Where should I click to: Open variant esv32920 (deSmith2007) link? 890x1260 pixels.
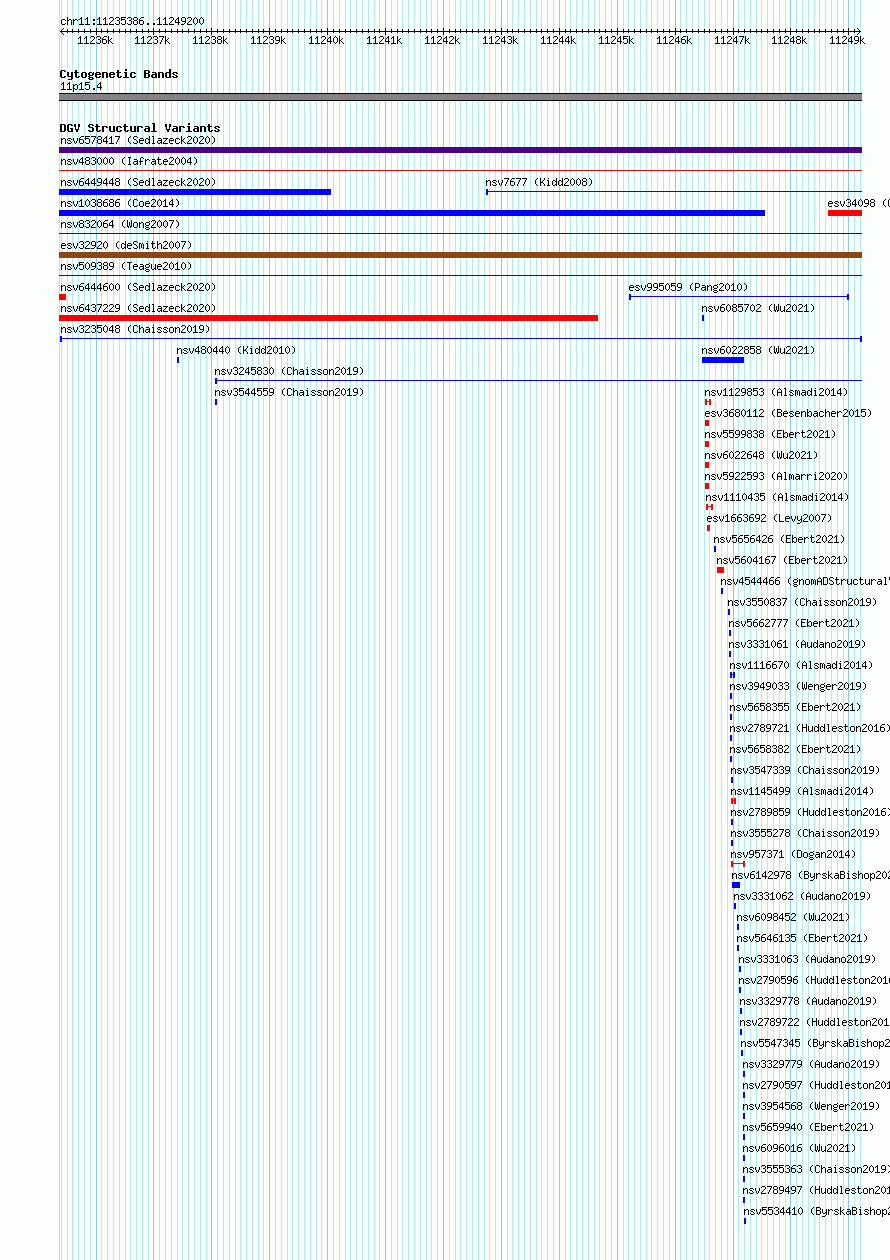(x=126, y=245)
